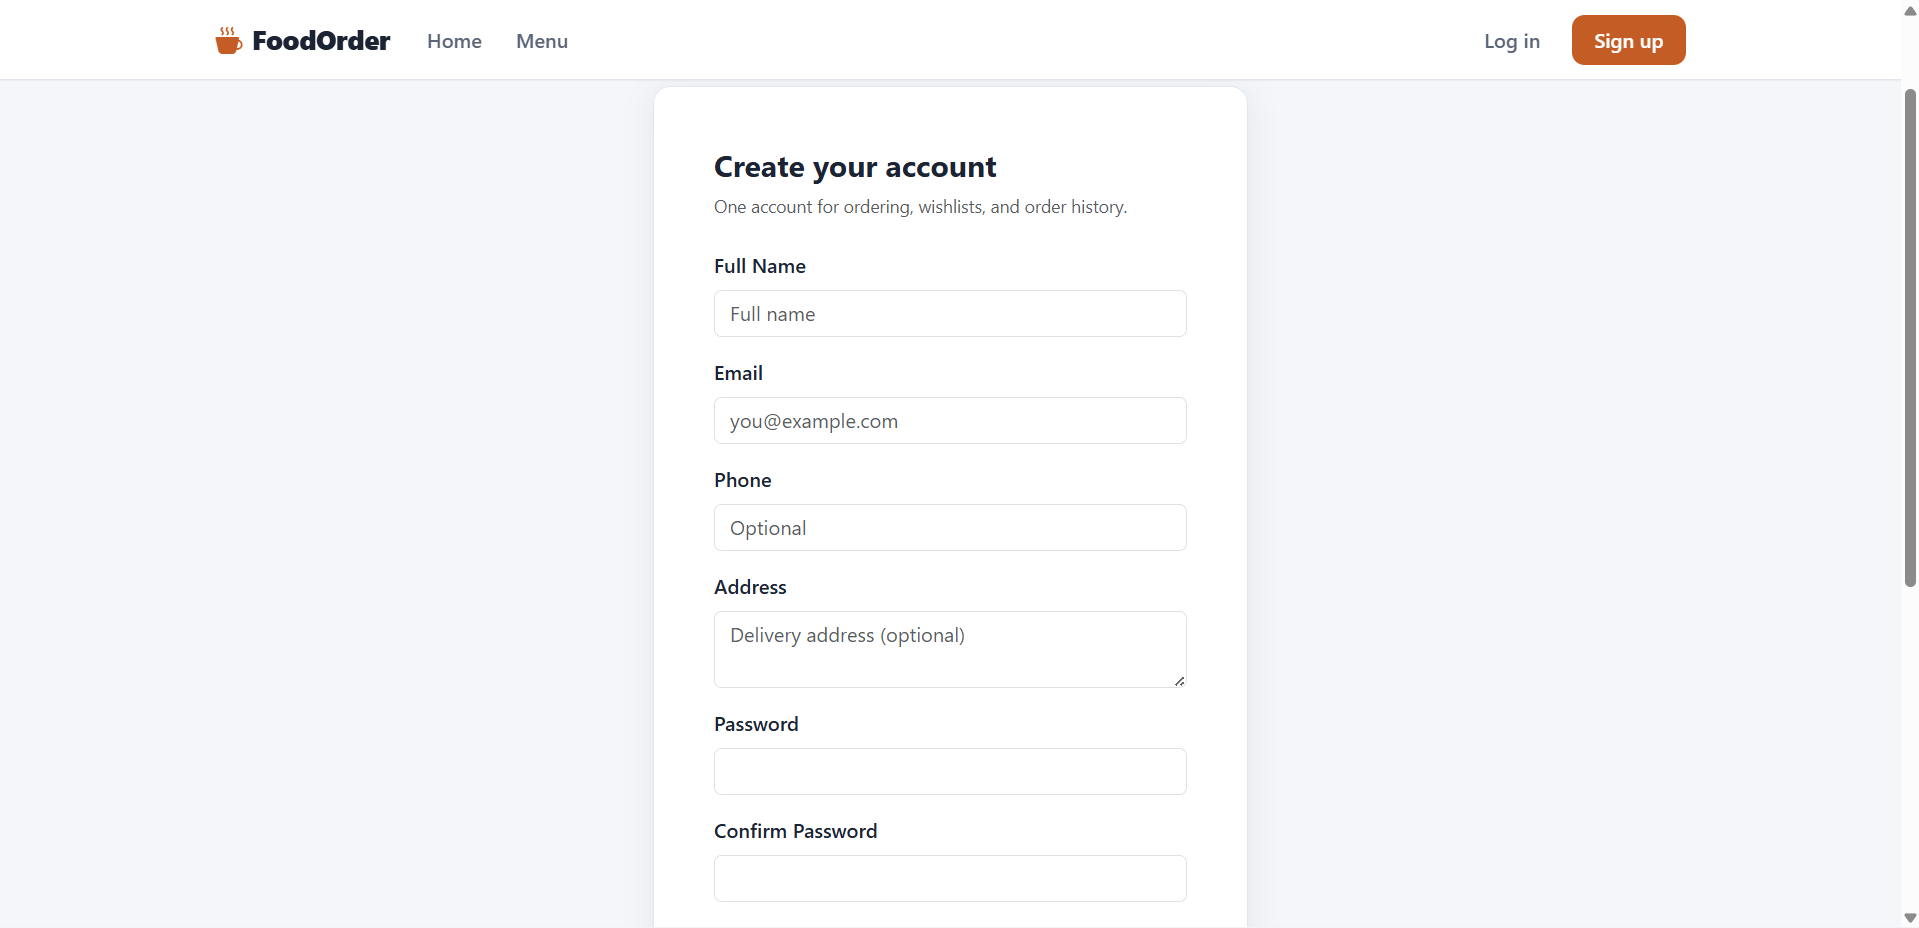Focus the Email input field
The width and height of the screenshot is (1919, 928).
[x=950, y=421]
